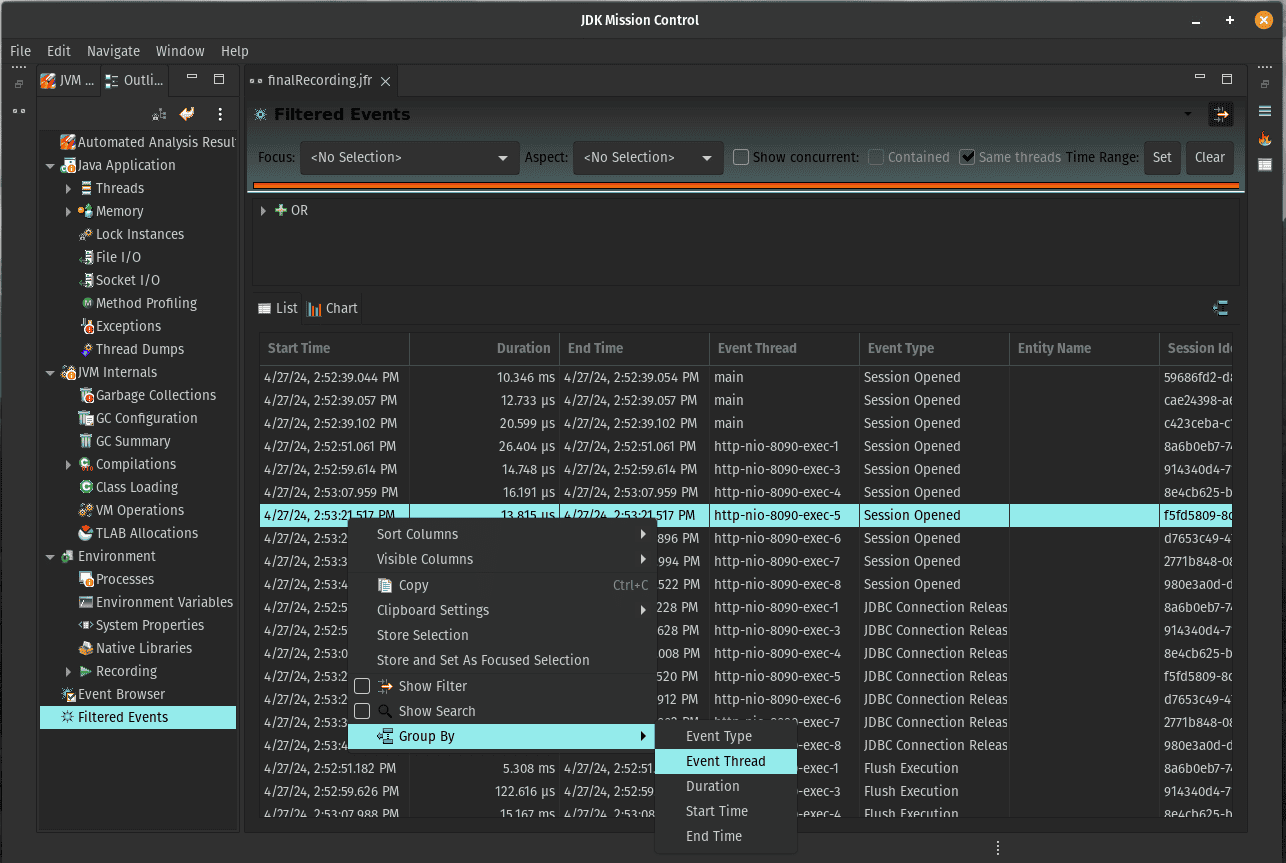The width and height of the screenshot is (1286, 863).
Task: Maximize the finalRecording.jfr editor area
Action: (x=1227, y=79)
